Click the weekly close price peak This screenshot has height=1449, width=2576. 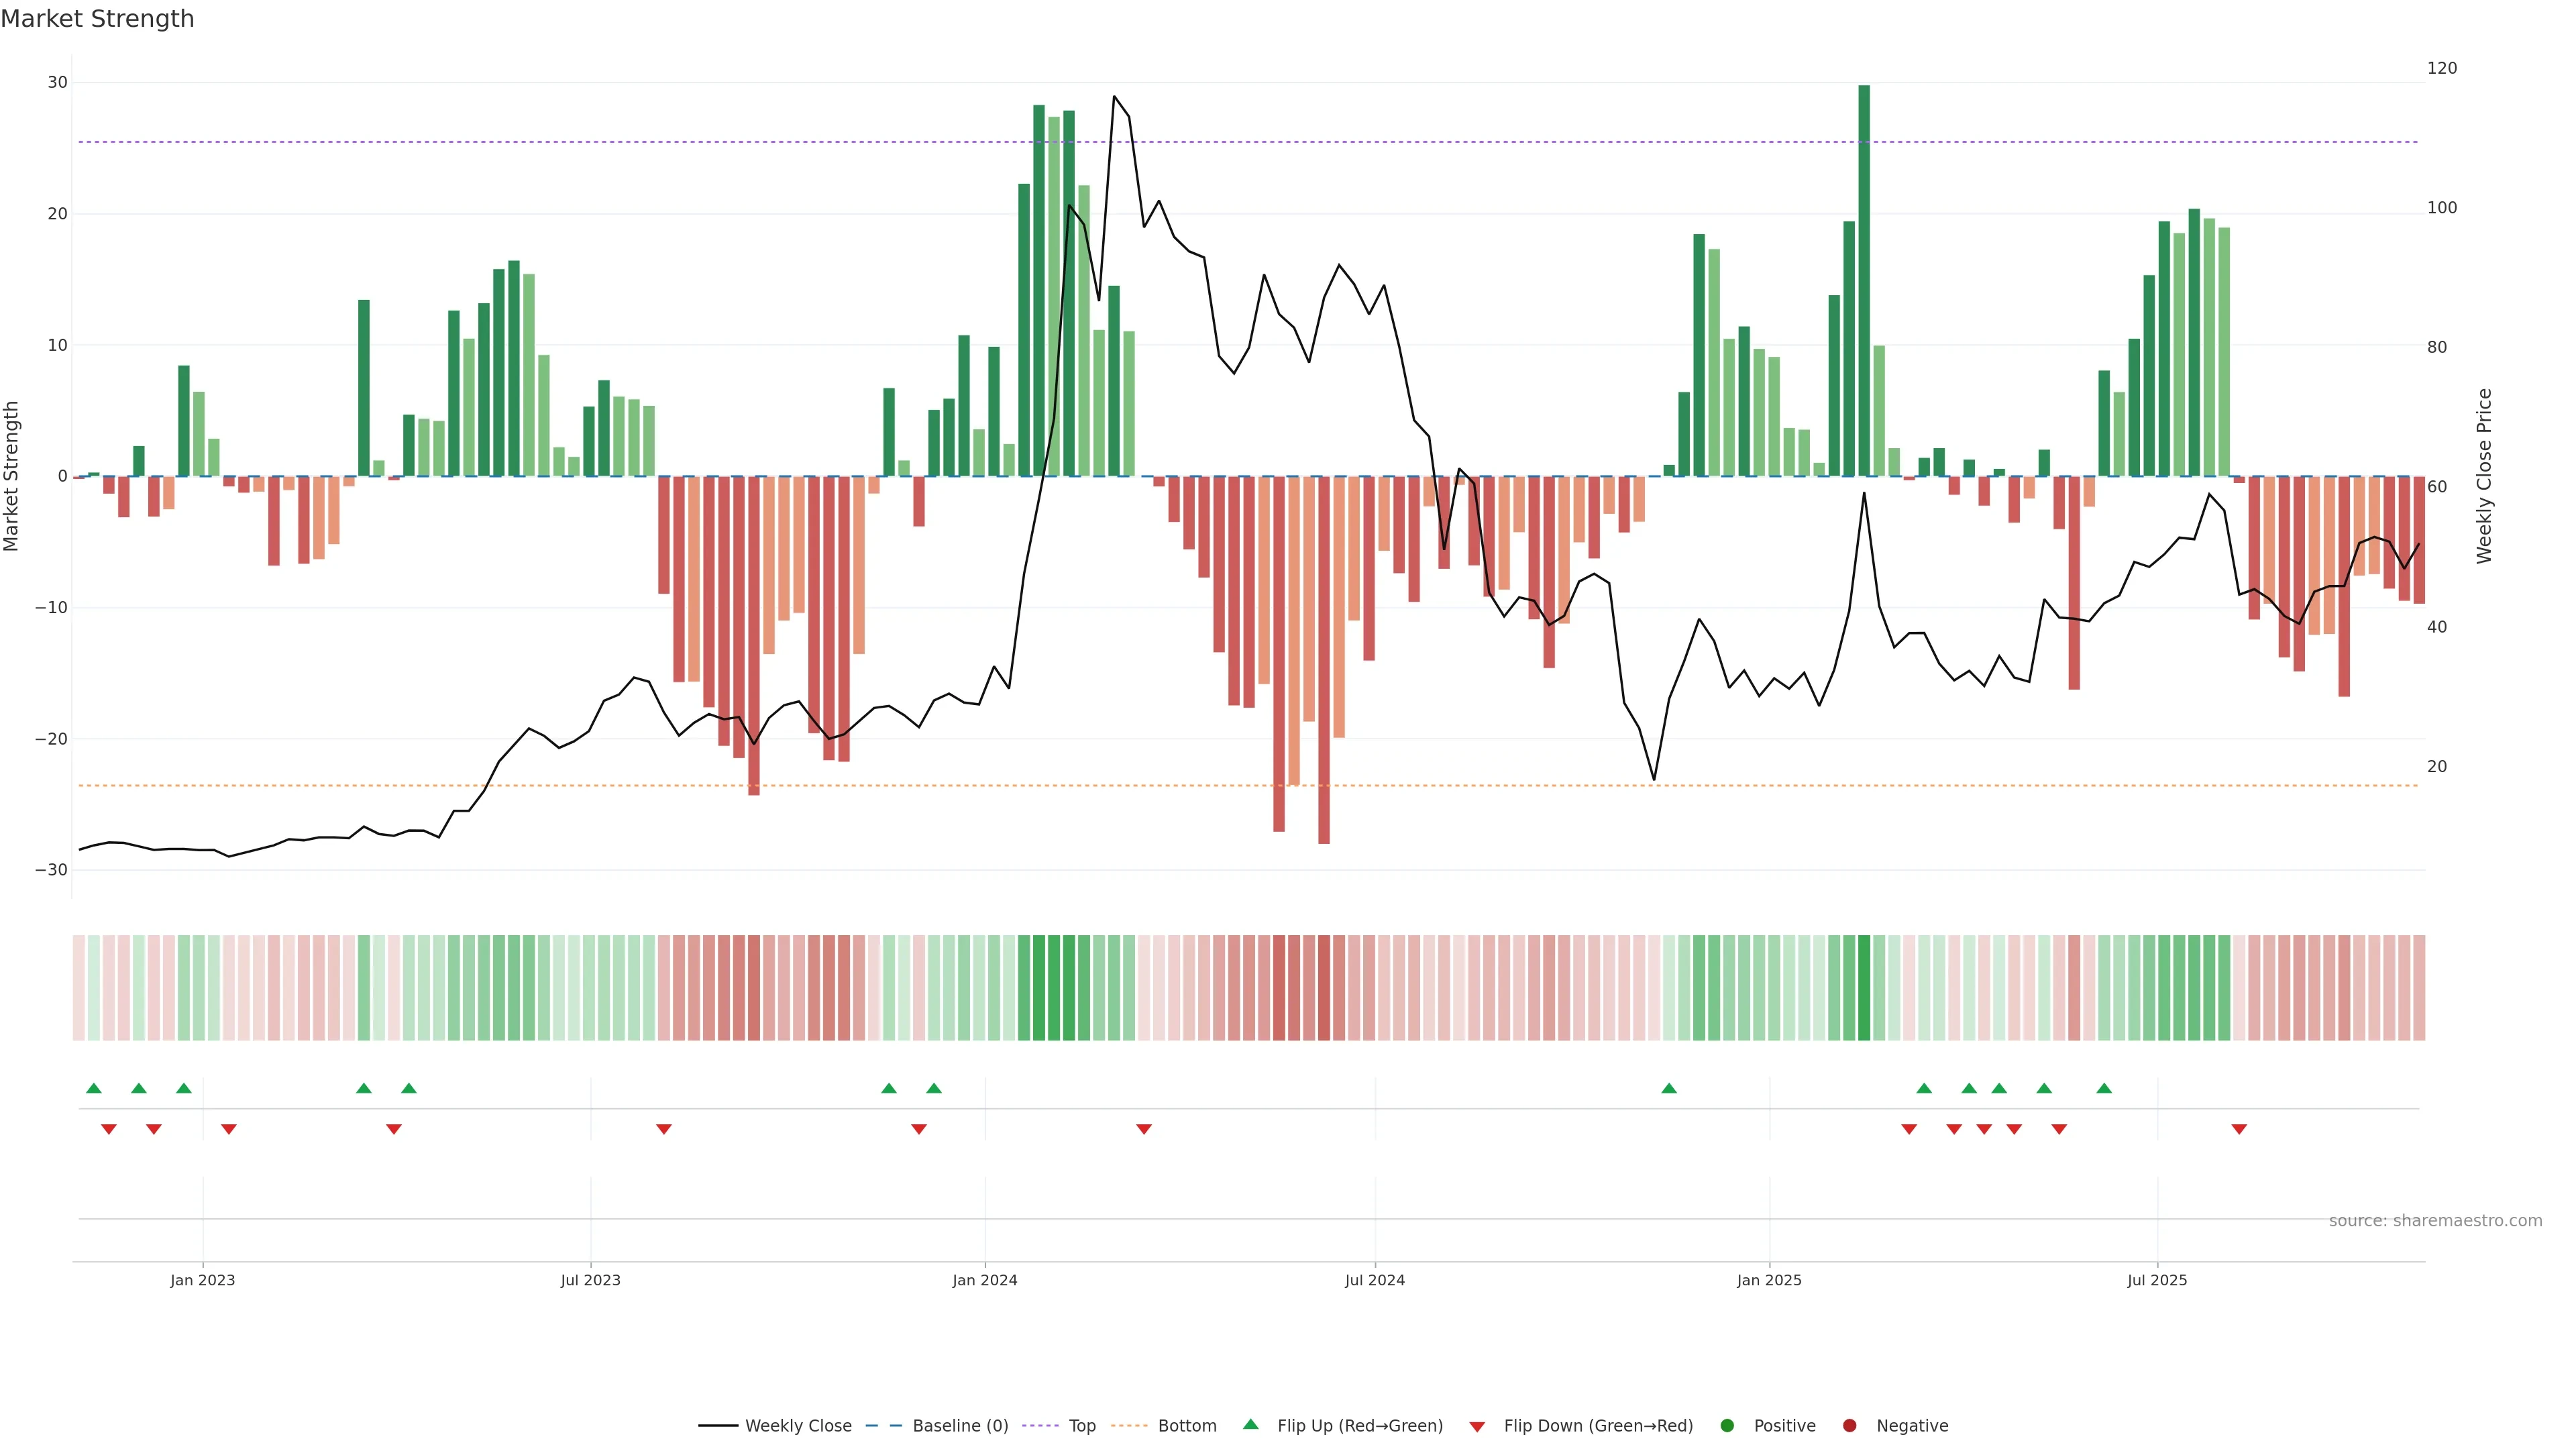(x=1114, y=97)
